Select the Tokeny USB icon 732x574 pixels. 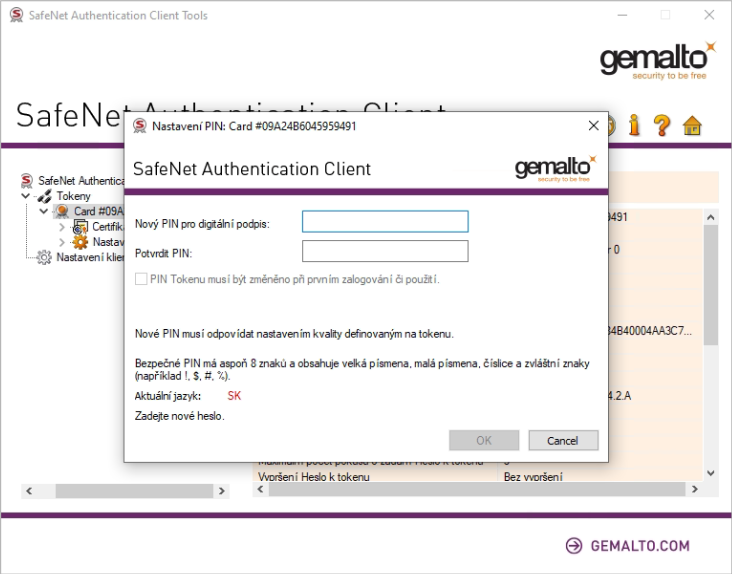(44, 196)
